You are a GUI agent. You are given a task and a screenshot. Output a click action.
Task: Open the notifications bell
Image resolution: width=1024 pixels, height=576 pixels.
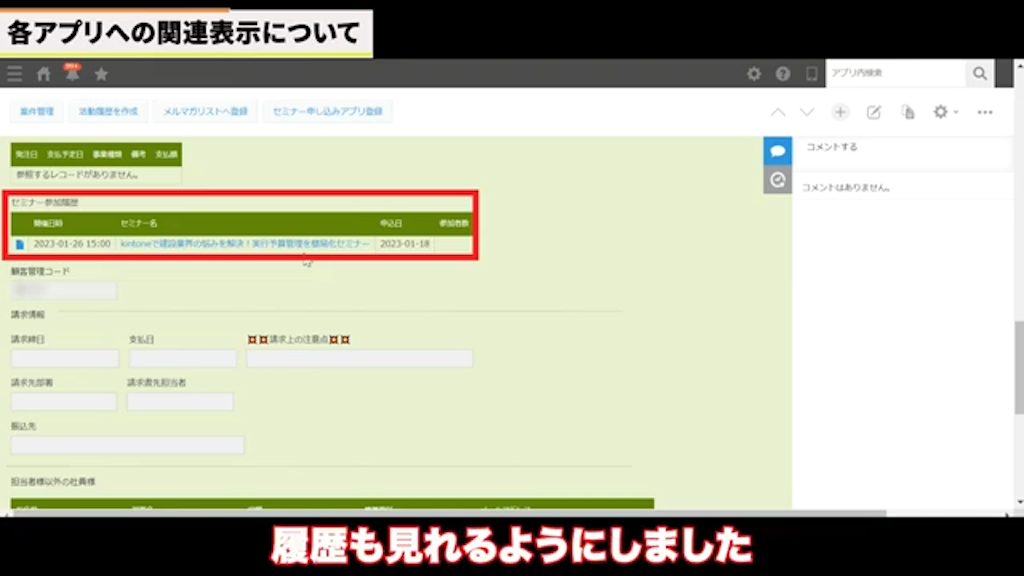coord(72,74)
